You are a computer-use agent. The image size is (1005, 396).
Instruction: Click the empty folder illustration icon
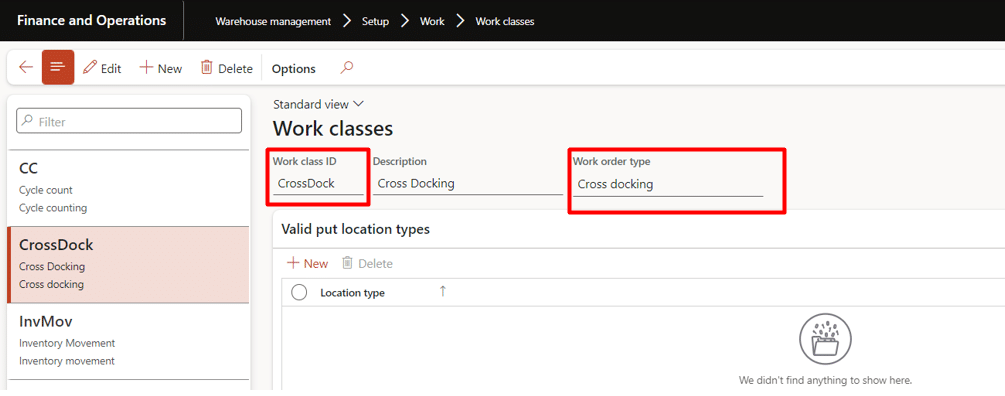[x=825, y=340]
